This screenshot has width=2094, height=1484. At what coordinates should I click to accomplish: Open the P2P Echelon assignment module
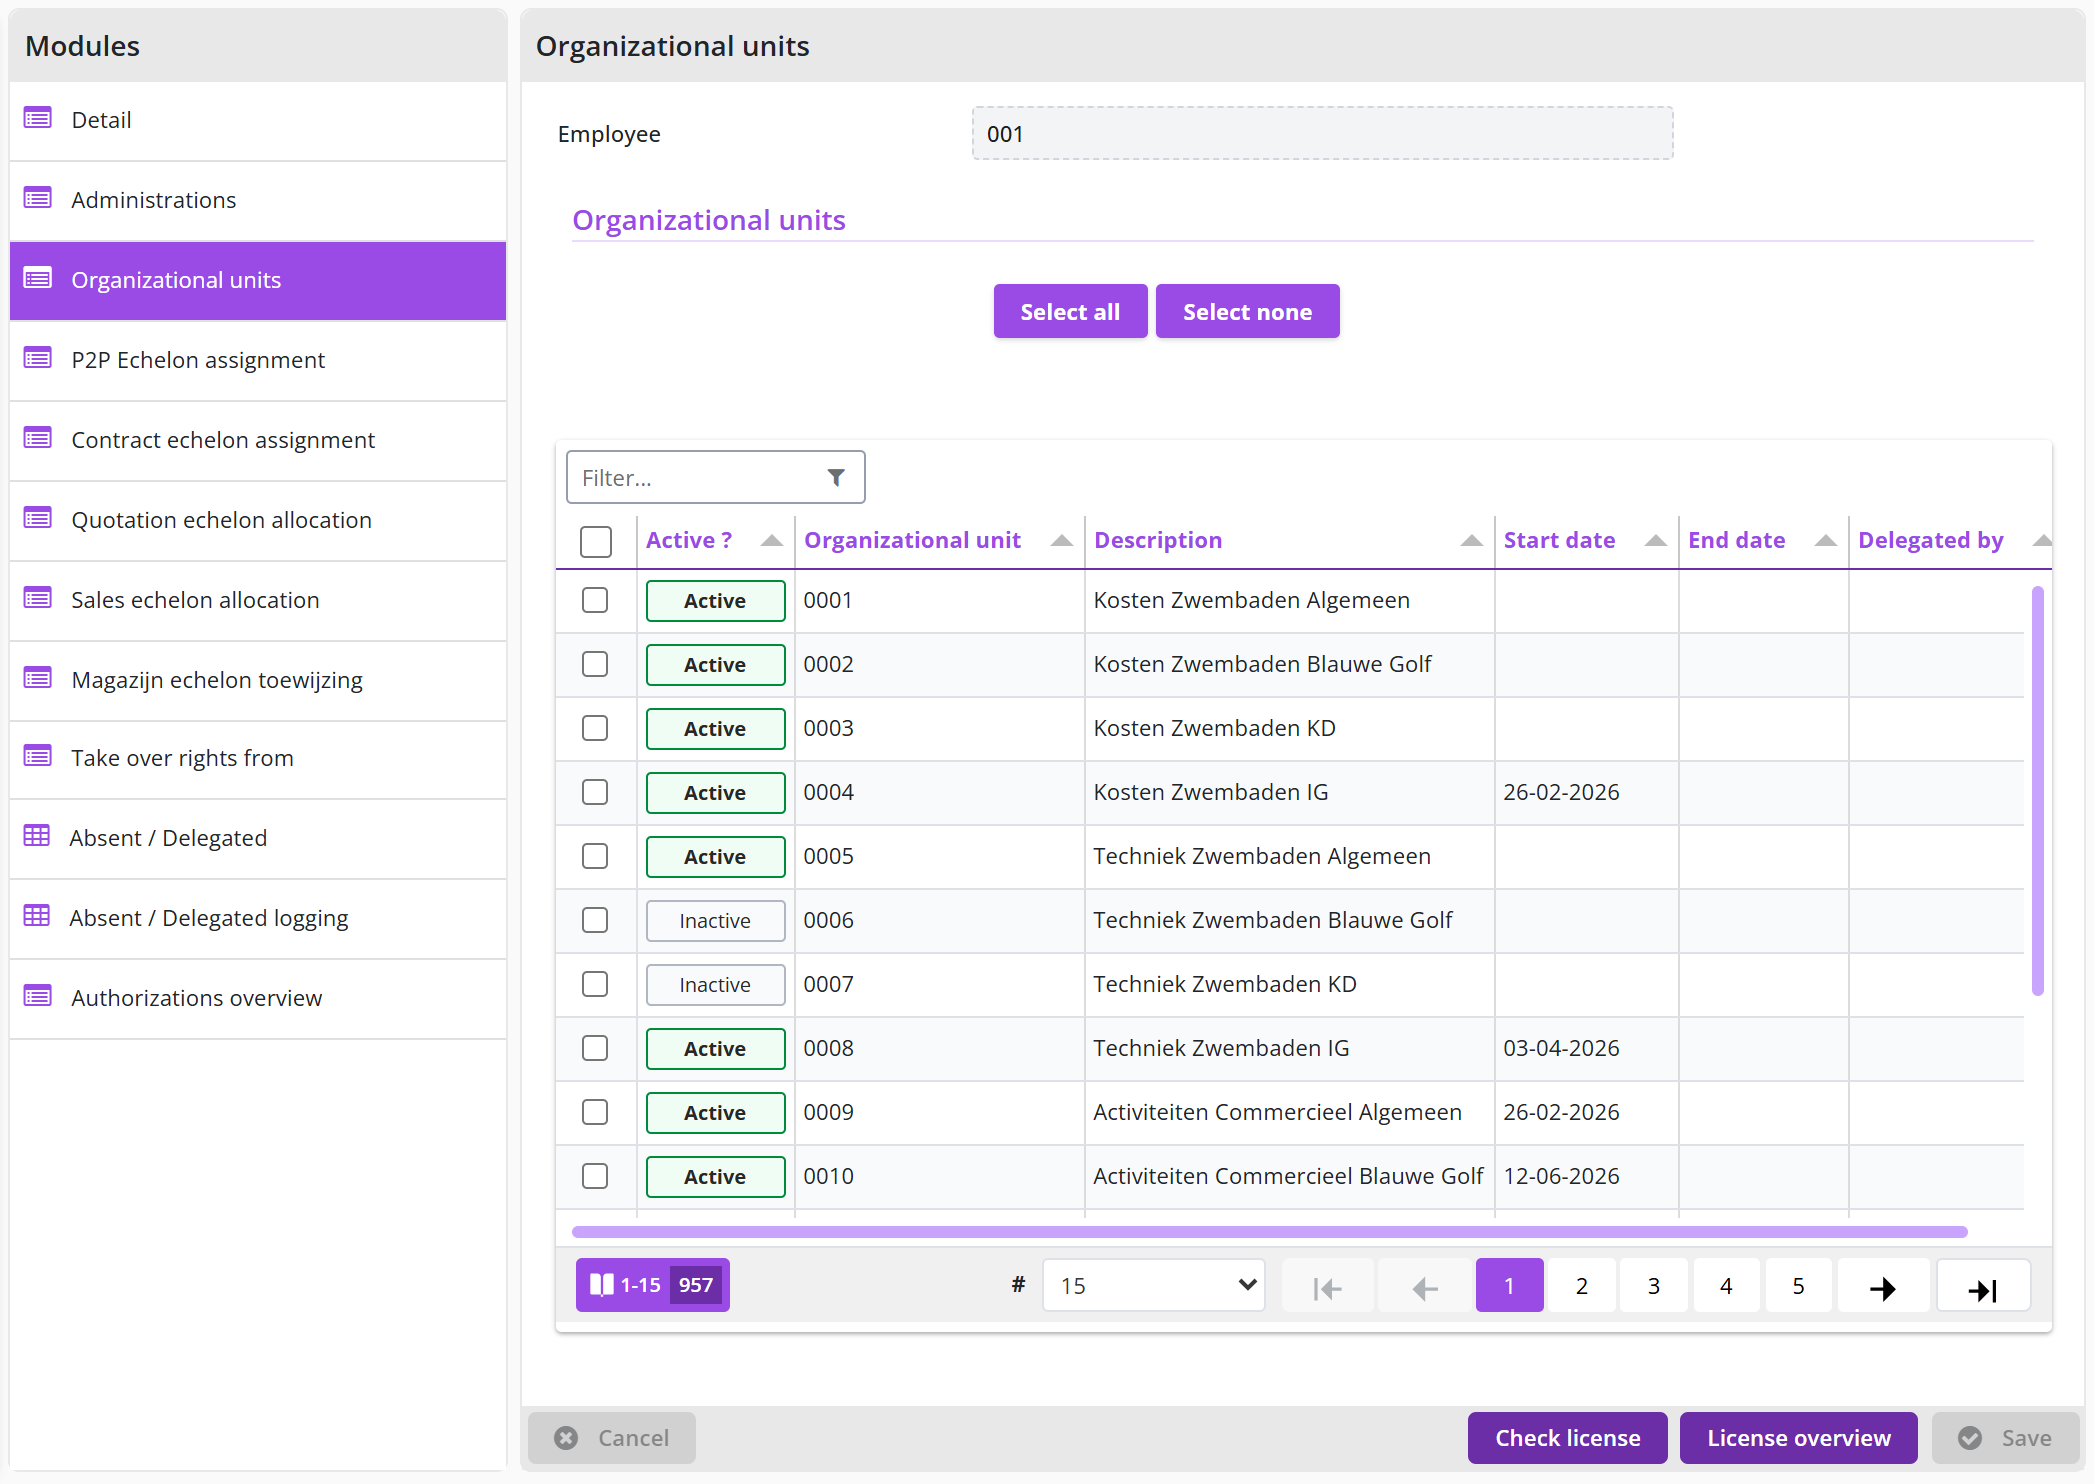pyautogui.click(x=258, y=360)
